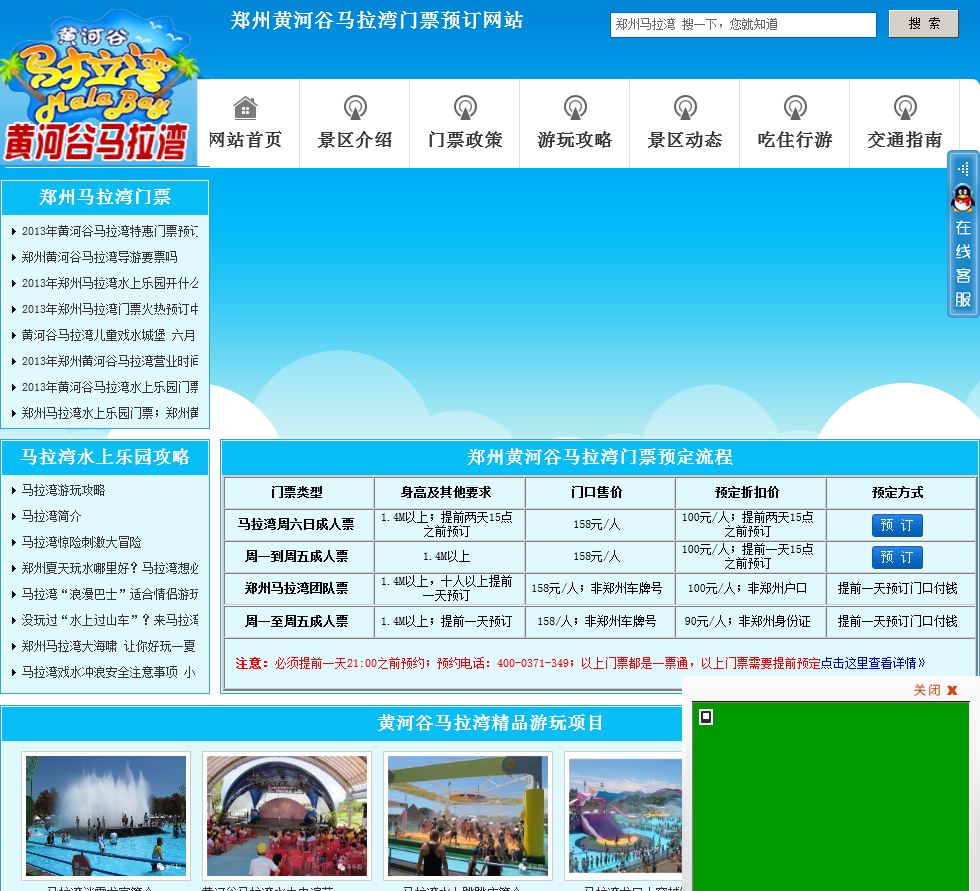980x891 pixels.
Task: Open link 郑州马拉湾大海啸 让你好玩一夏
Action: [x=109, y=646]
